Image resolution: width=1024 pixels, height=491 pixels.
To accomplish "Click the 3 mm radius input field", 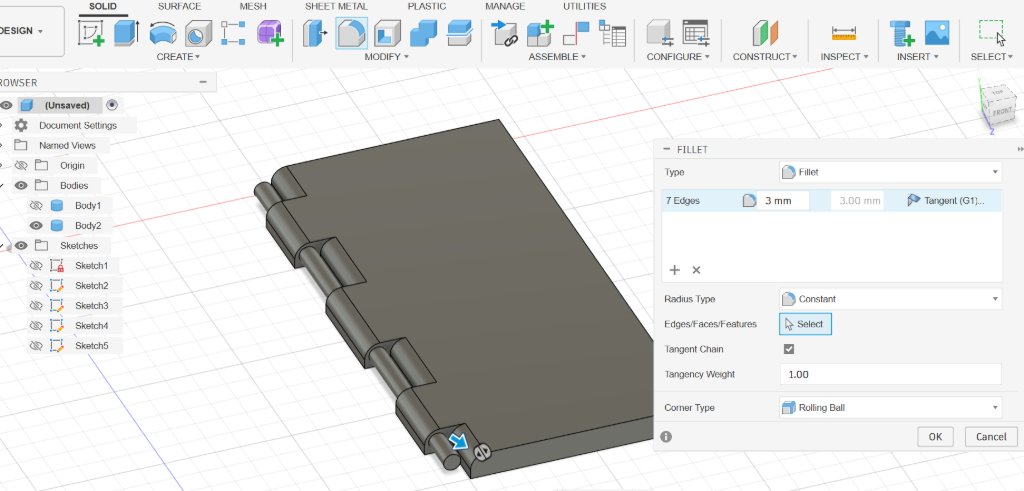I will click(783, 200).
